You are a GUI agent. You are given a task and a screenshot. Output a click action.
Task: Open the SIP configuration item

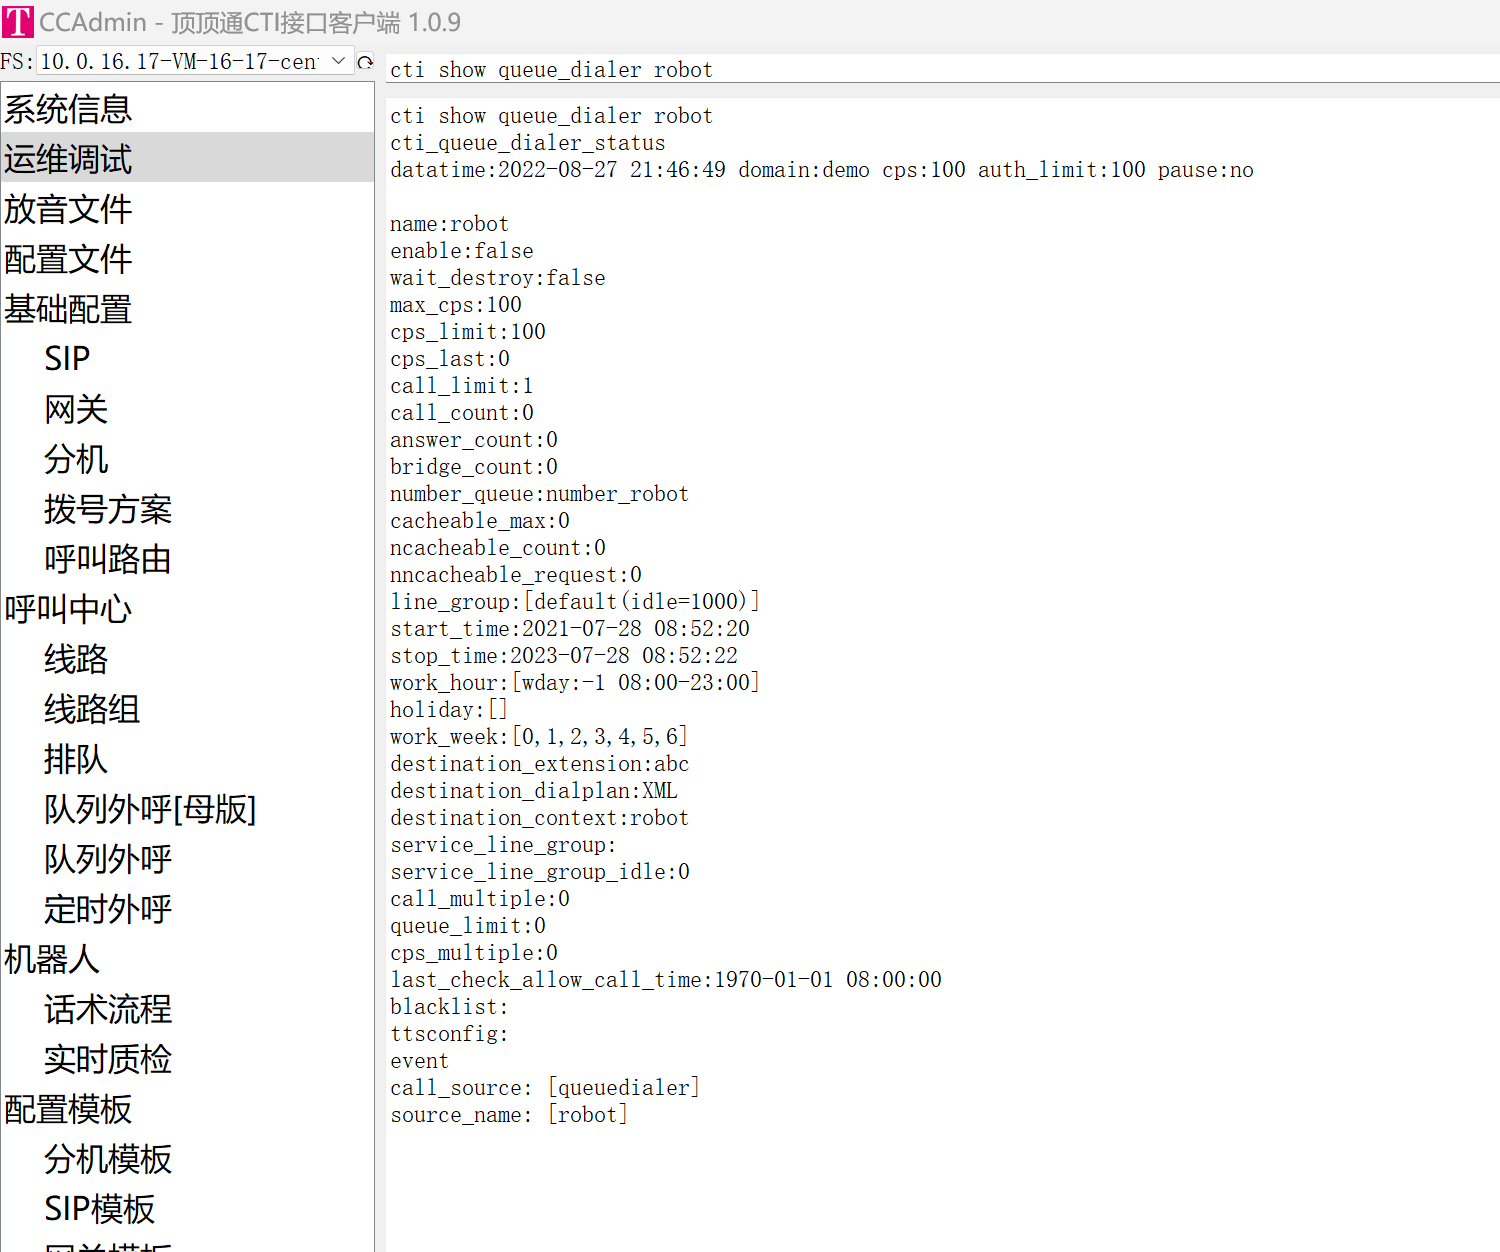(67, 359)
